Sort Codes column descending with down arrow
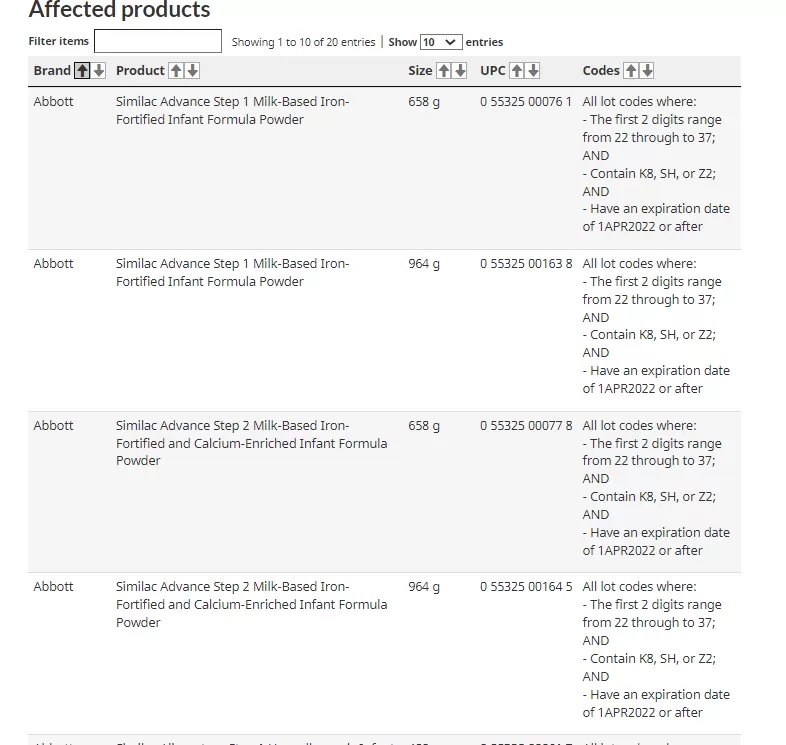This screenshot has width=786, height=745. pos(648,71)
